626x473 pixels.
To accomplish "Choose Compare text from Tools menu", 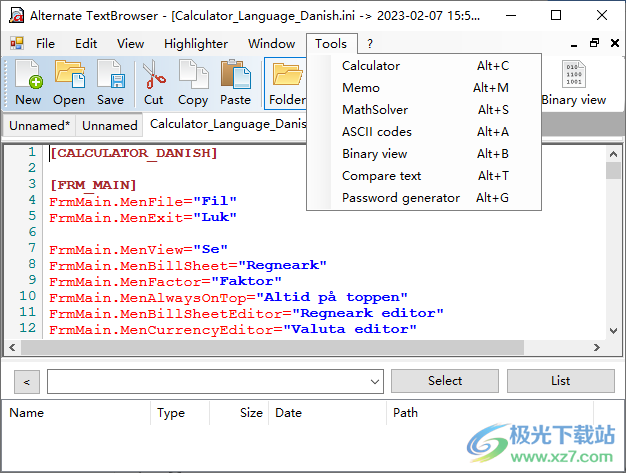I will (x=424, y=176).
